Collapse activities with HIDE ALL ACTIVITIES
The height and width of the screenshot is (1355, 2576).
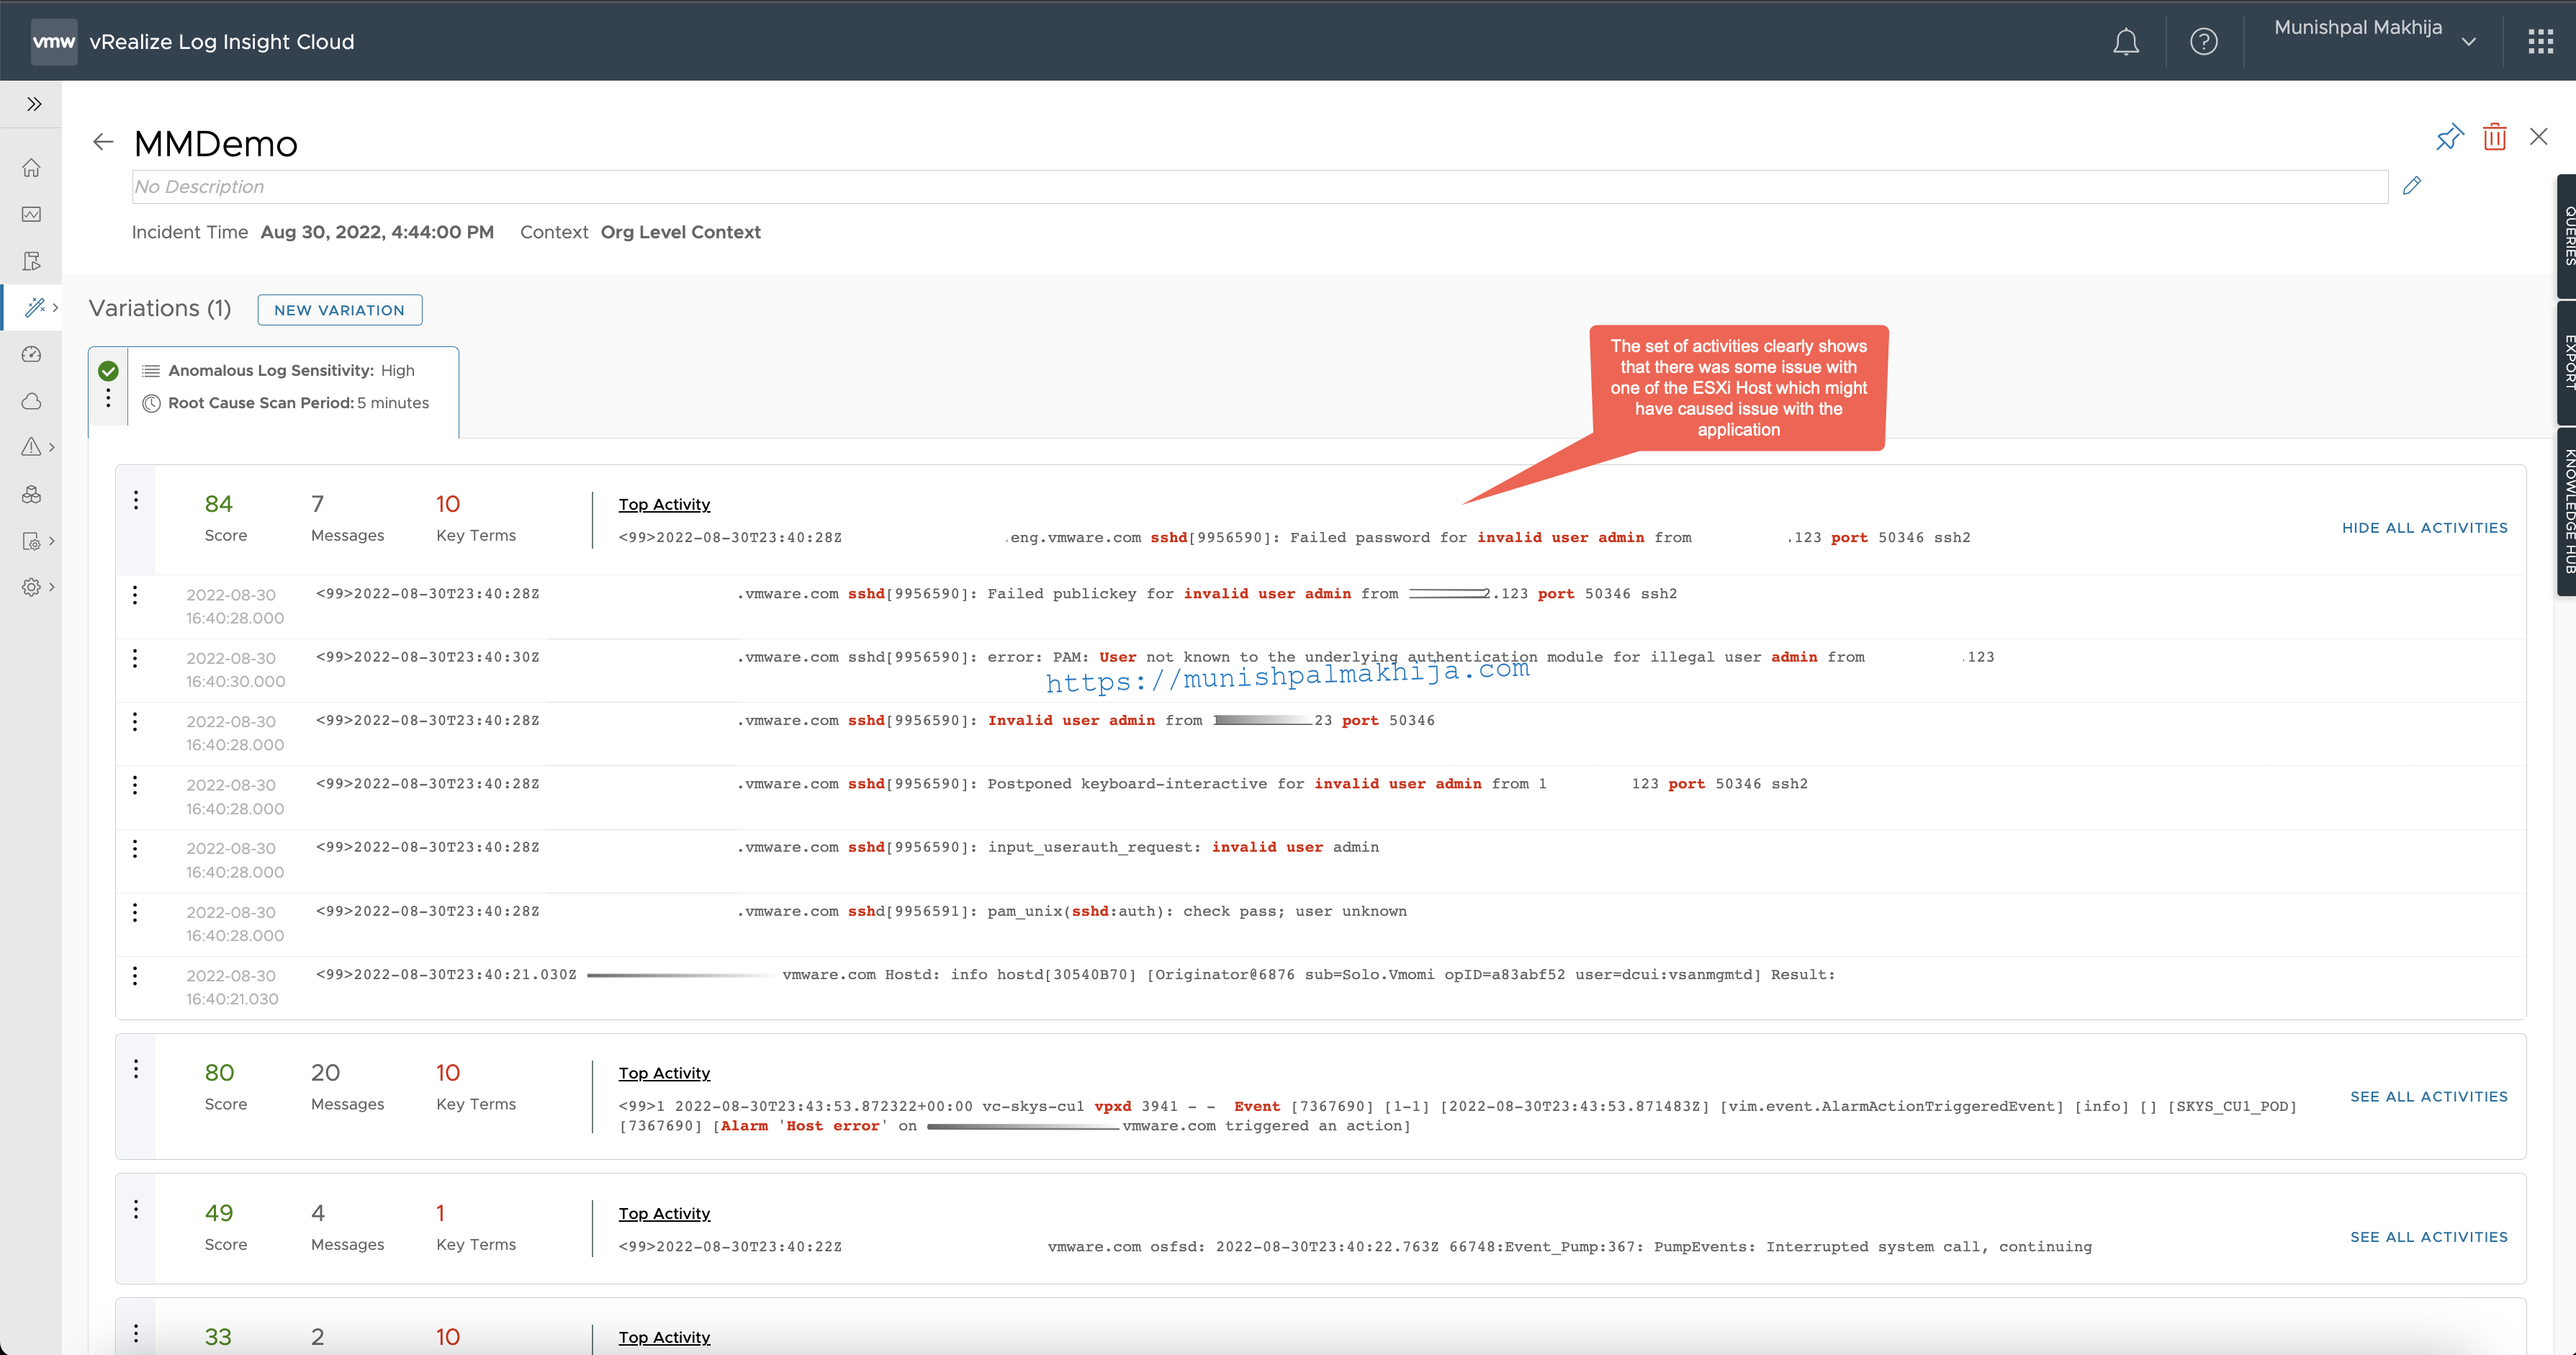(x=2425, y=528)
